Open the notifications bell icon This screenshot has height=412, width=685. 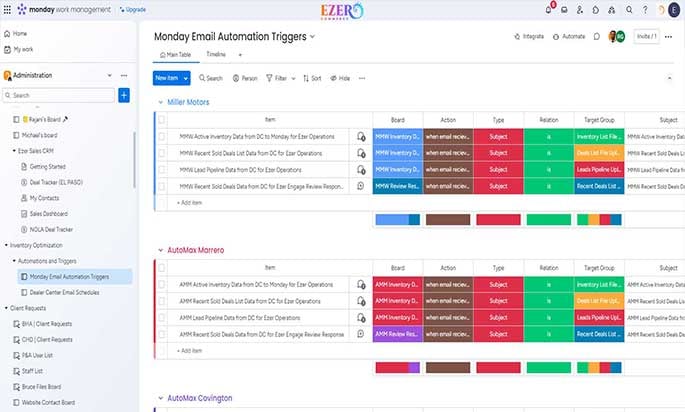pos(548,10)
